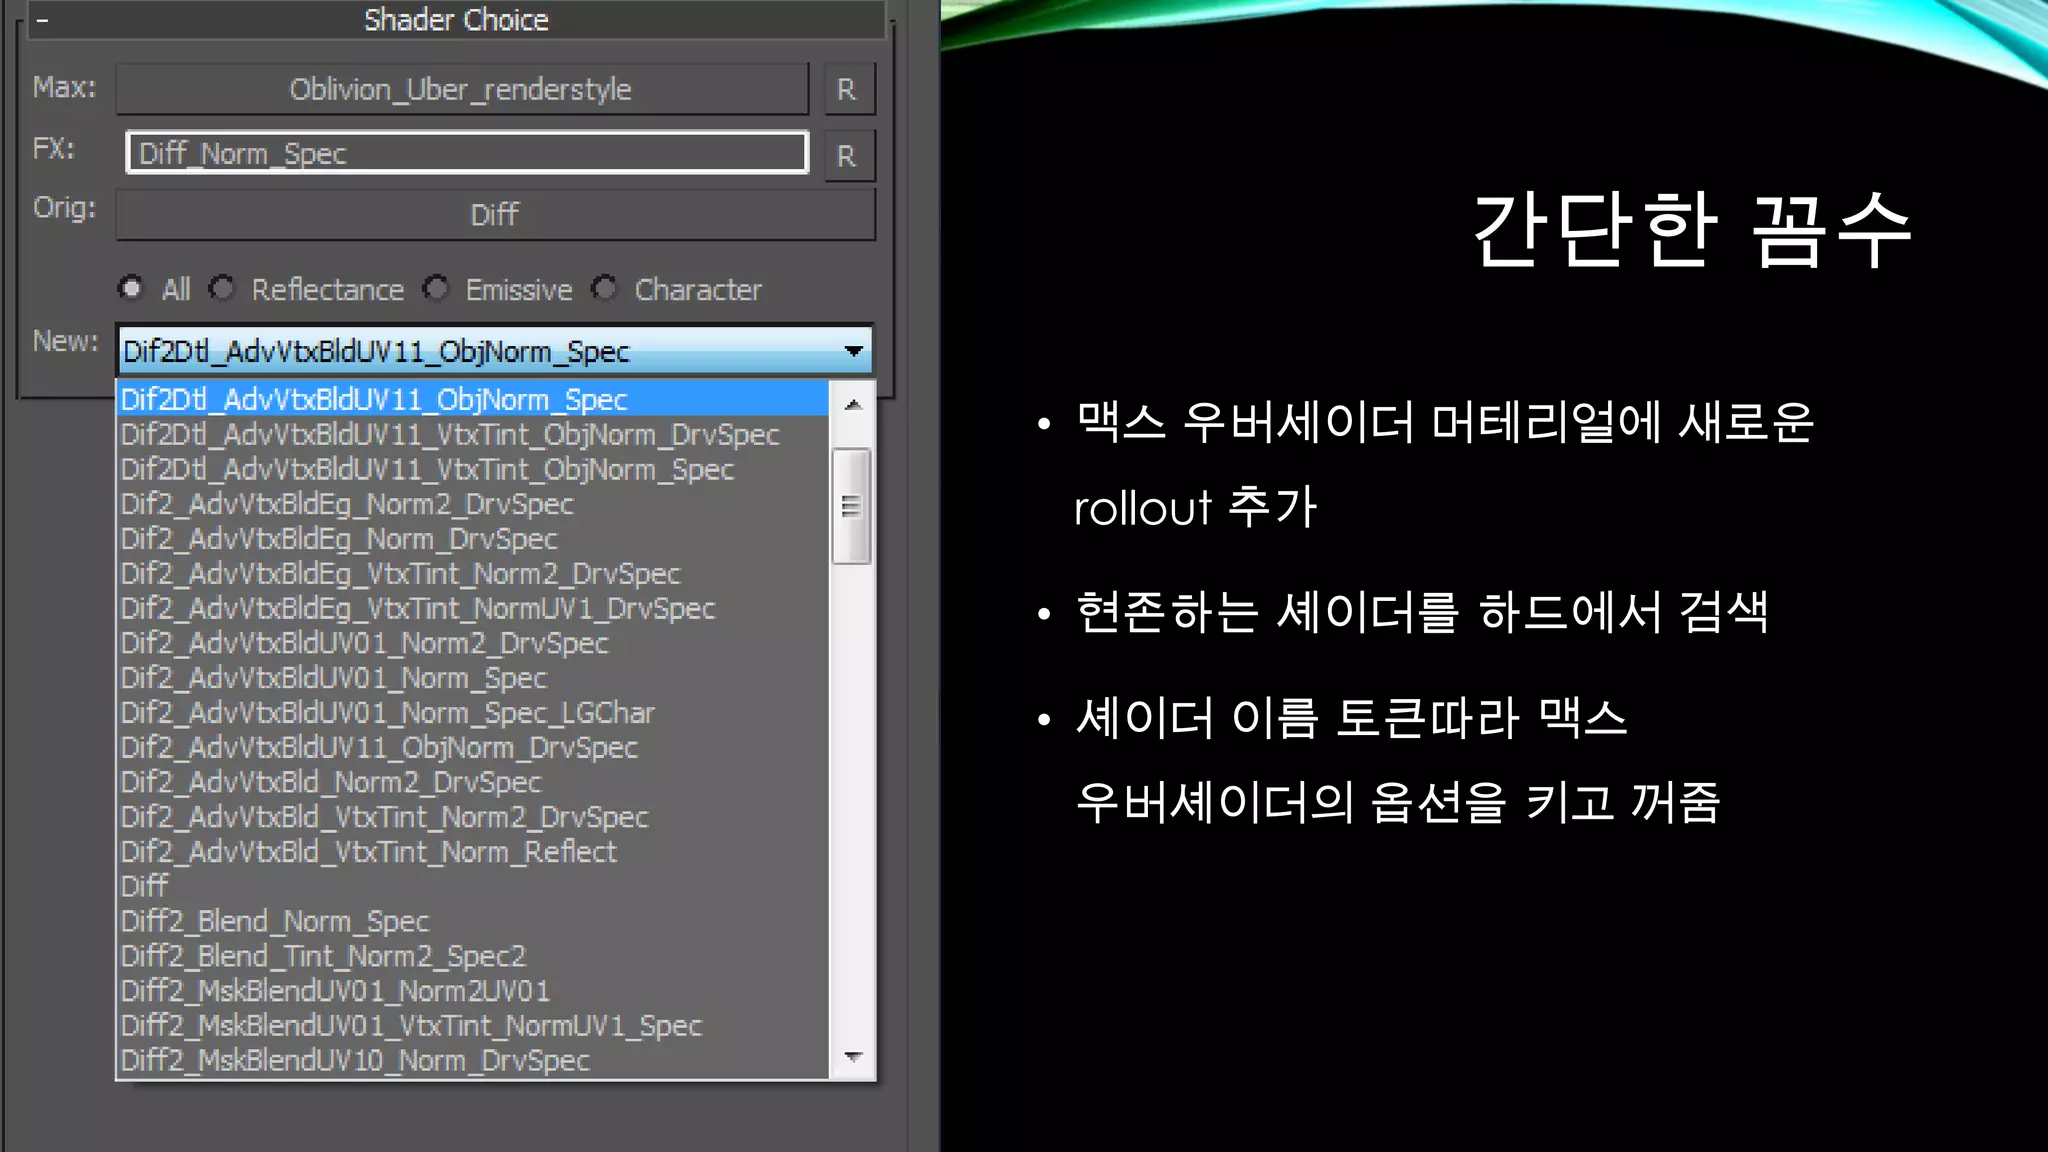Select the Emissive radio button
This screenshot has height=1152, width=2048.
point(436,289)
